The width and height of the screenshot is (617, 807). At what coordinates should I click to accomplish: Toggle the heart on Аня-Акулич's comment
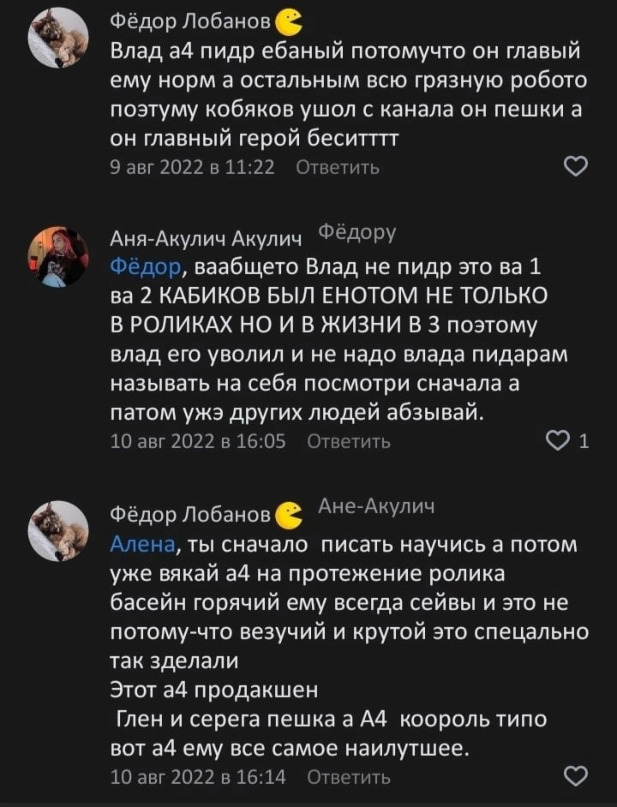coord(563,443)
